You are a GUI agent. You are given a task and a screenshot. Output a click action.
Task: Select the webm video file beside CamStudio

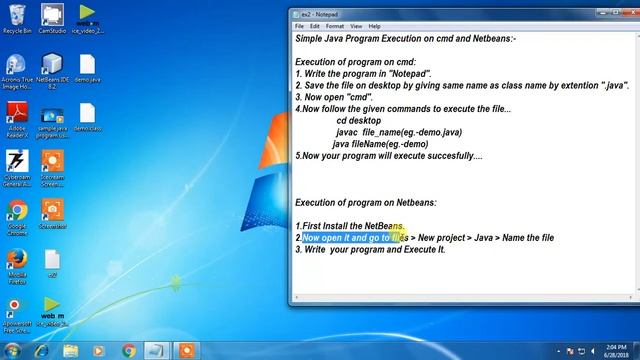pos(87,19)
